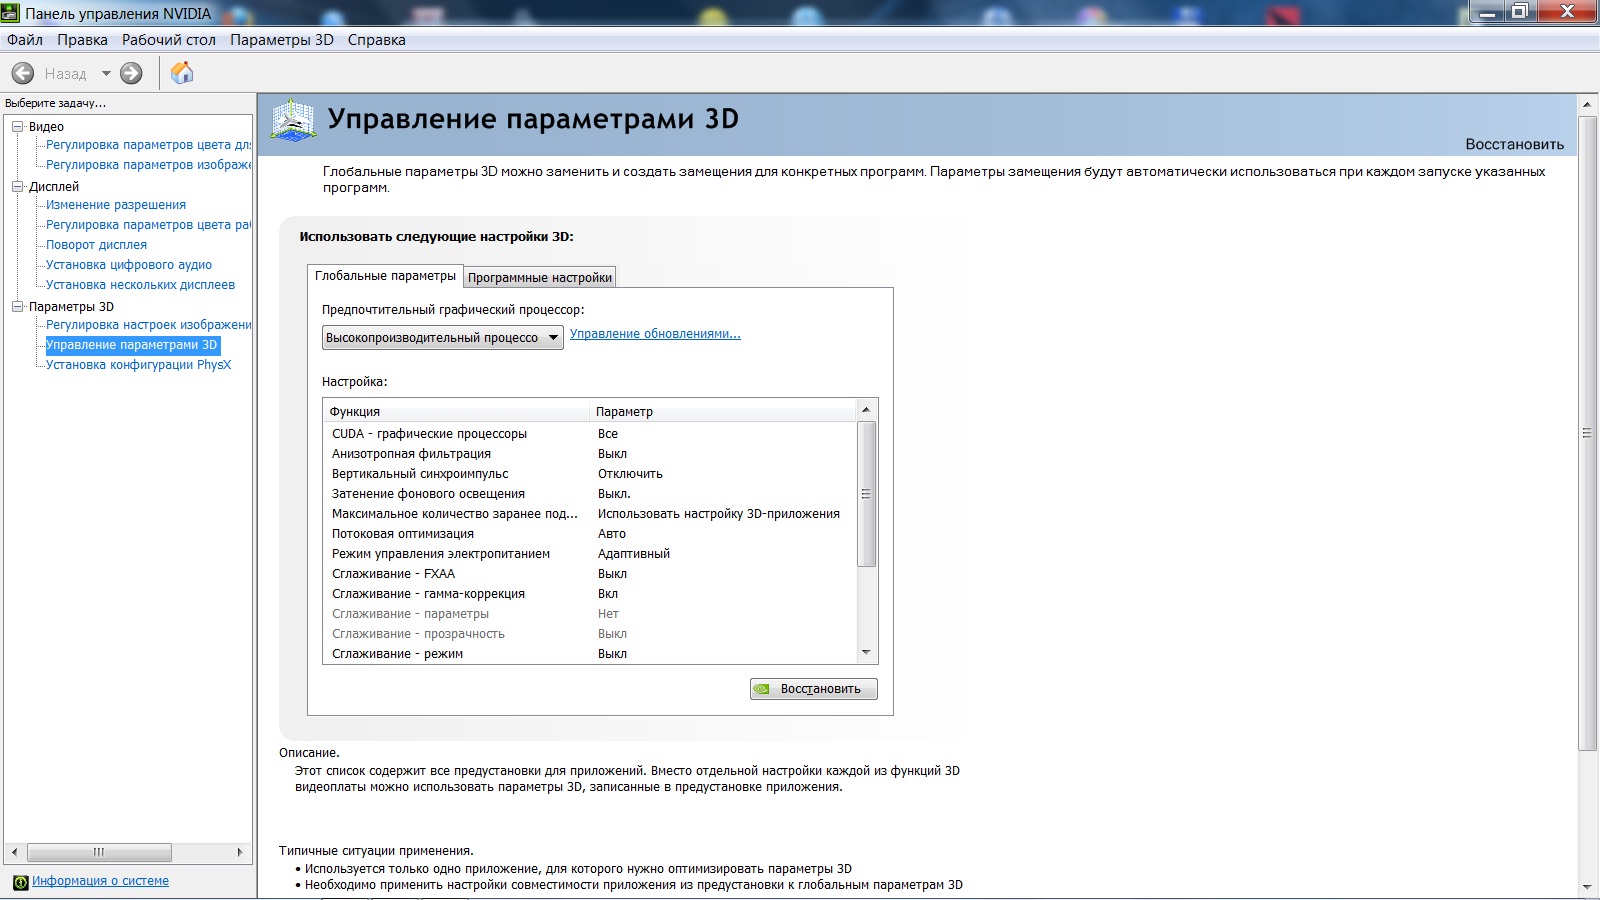Screen dimensions: 1600x900
Task: Click the 3D settings header icon
Action: [294, 121]
